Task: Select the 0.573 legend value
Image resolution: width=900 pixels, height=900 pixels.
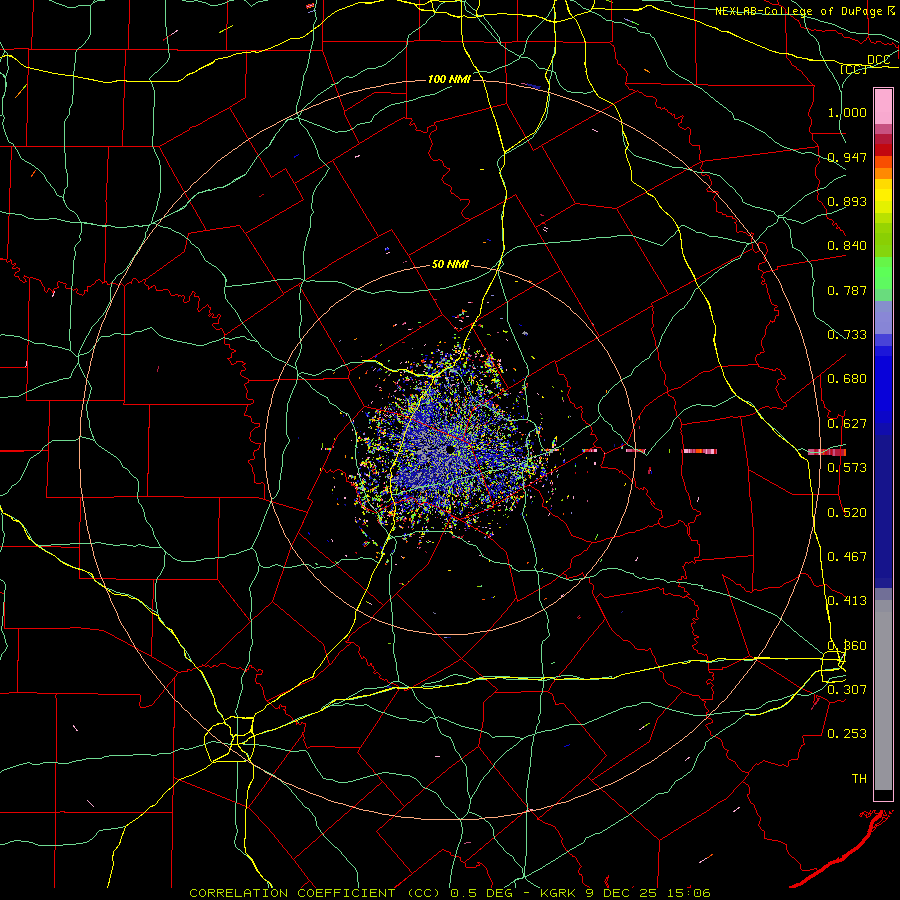Action: (847, 468)
